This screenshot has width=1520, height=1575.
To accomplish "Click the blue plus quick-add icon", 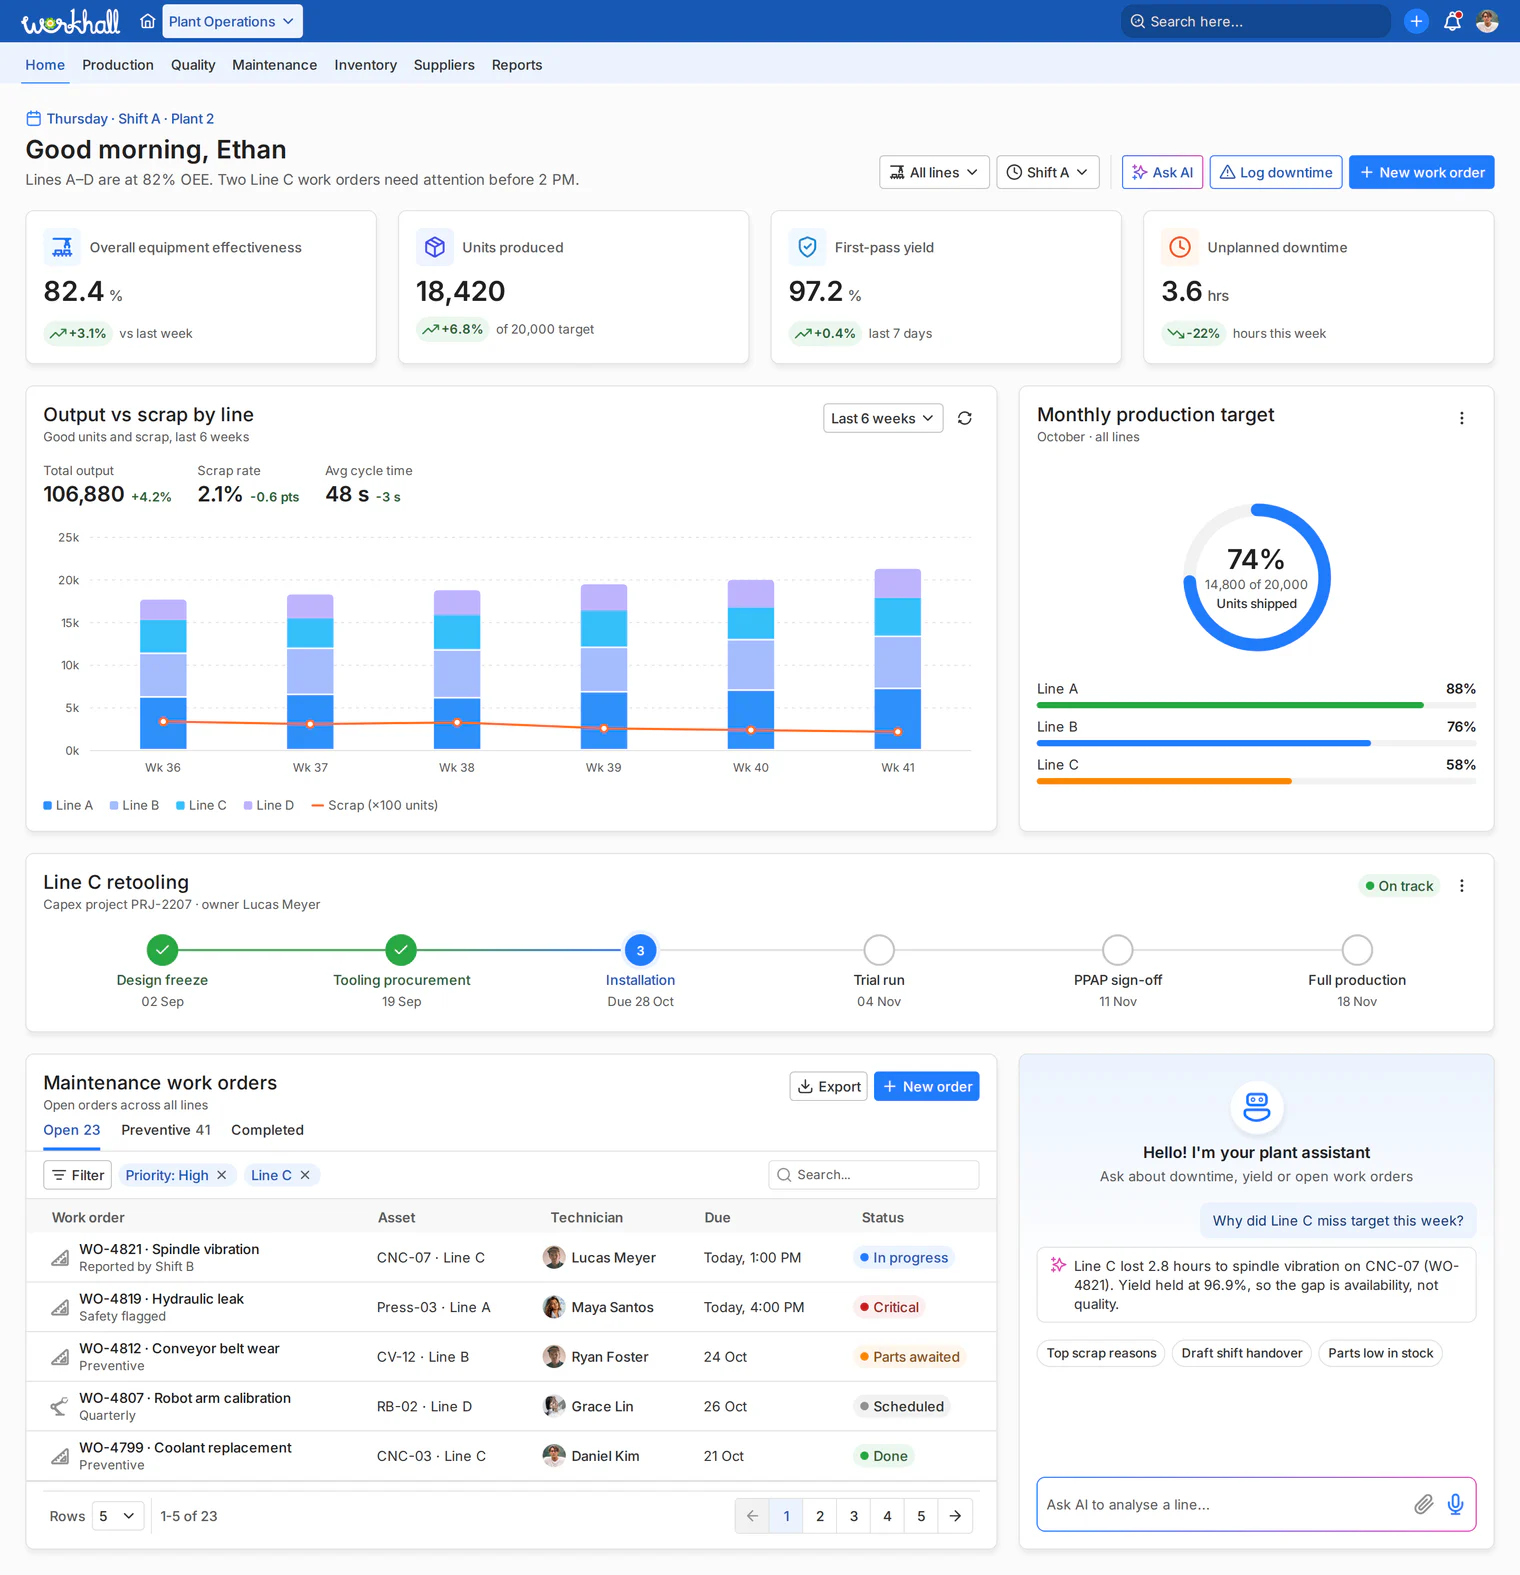I will 1416,21.
